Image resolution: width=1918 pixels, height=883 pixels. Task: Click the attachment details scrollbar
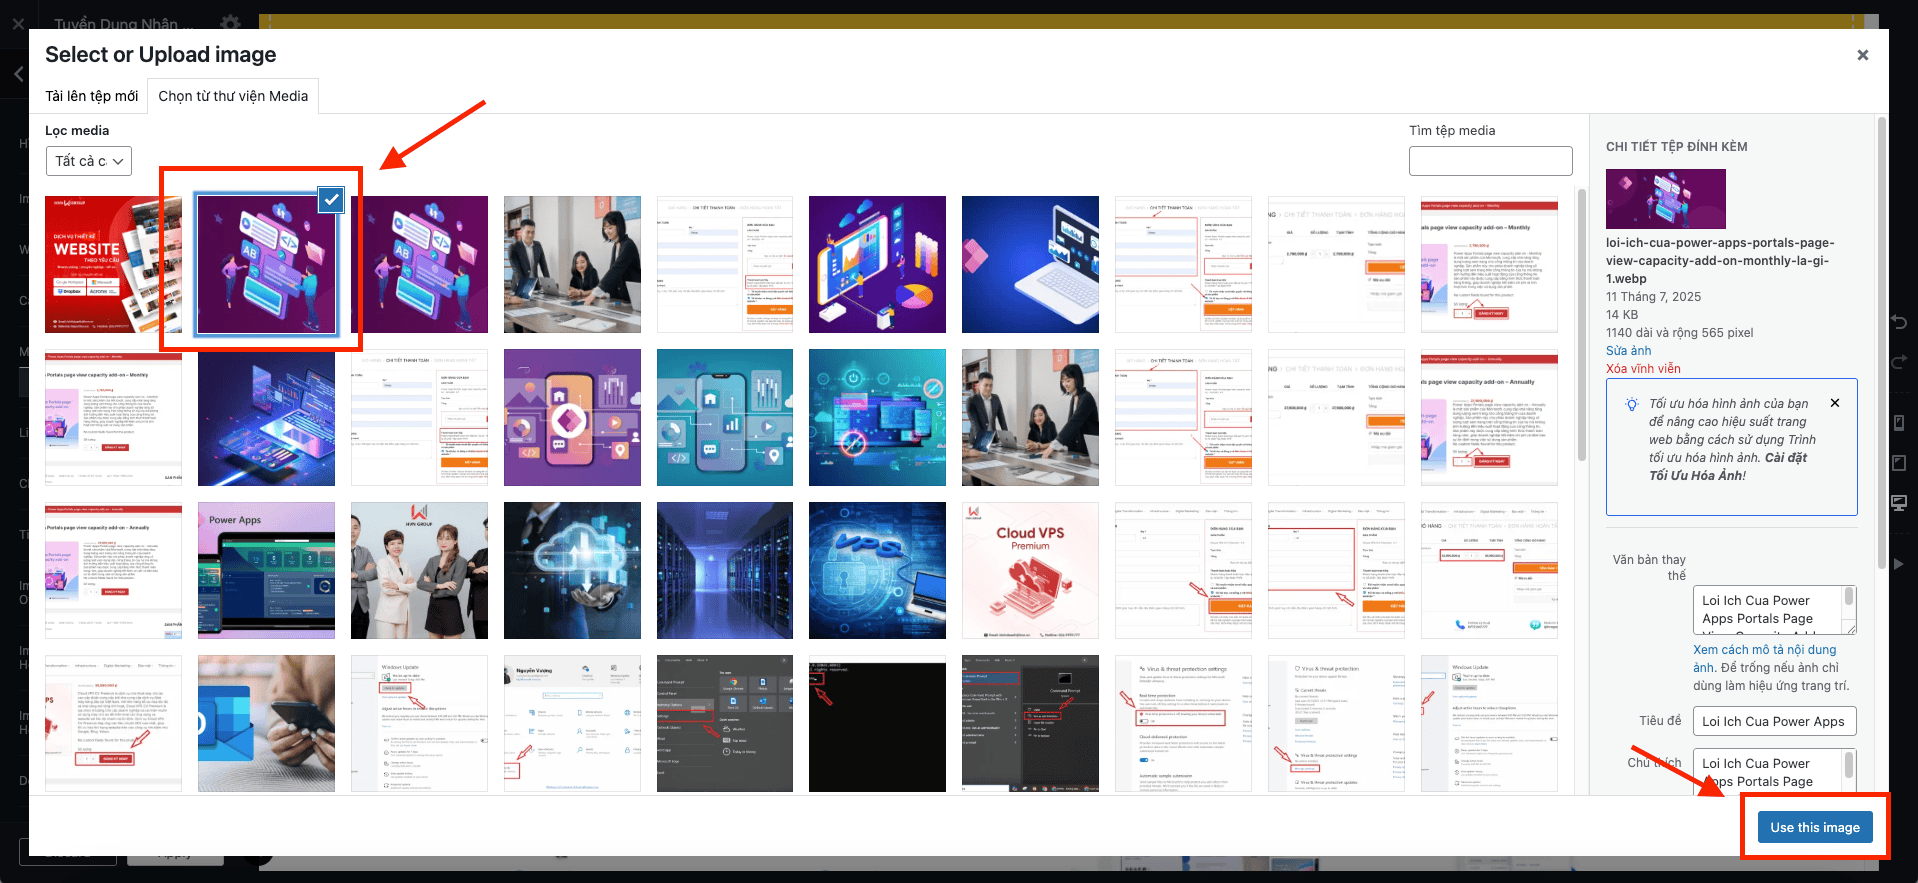[x=1881, y=342]
